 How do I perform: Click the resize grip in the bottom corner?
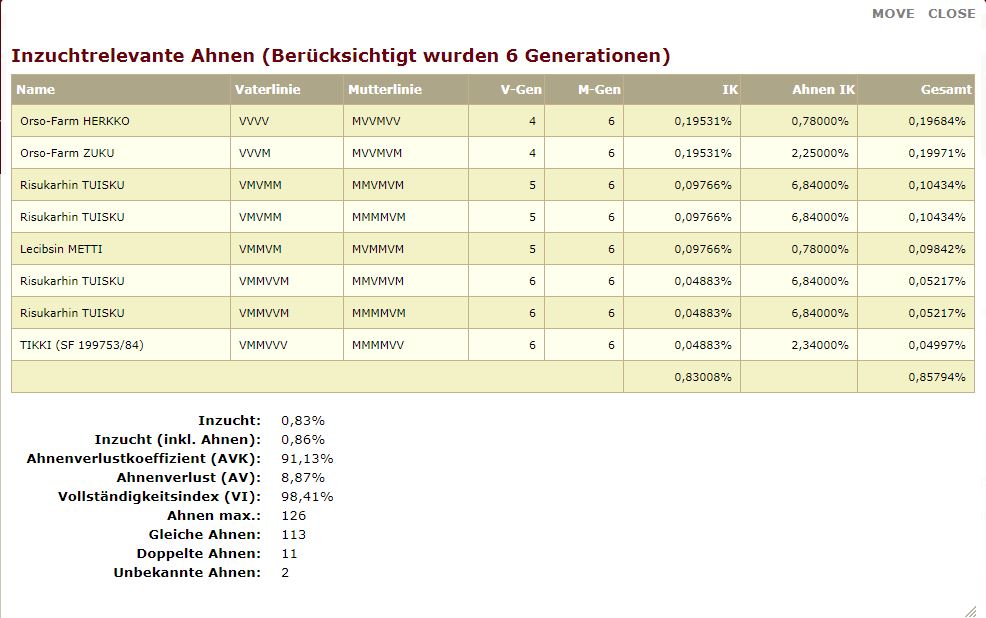[971, 611]
